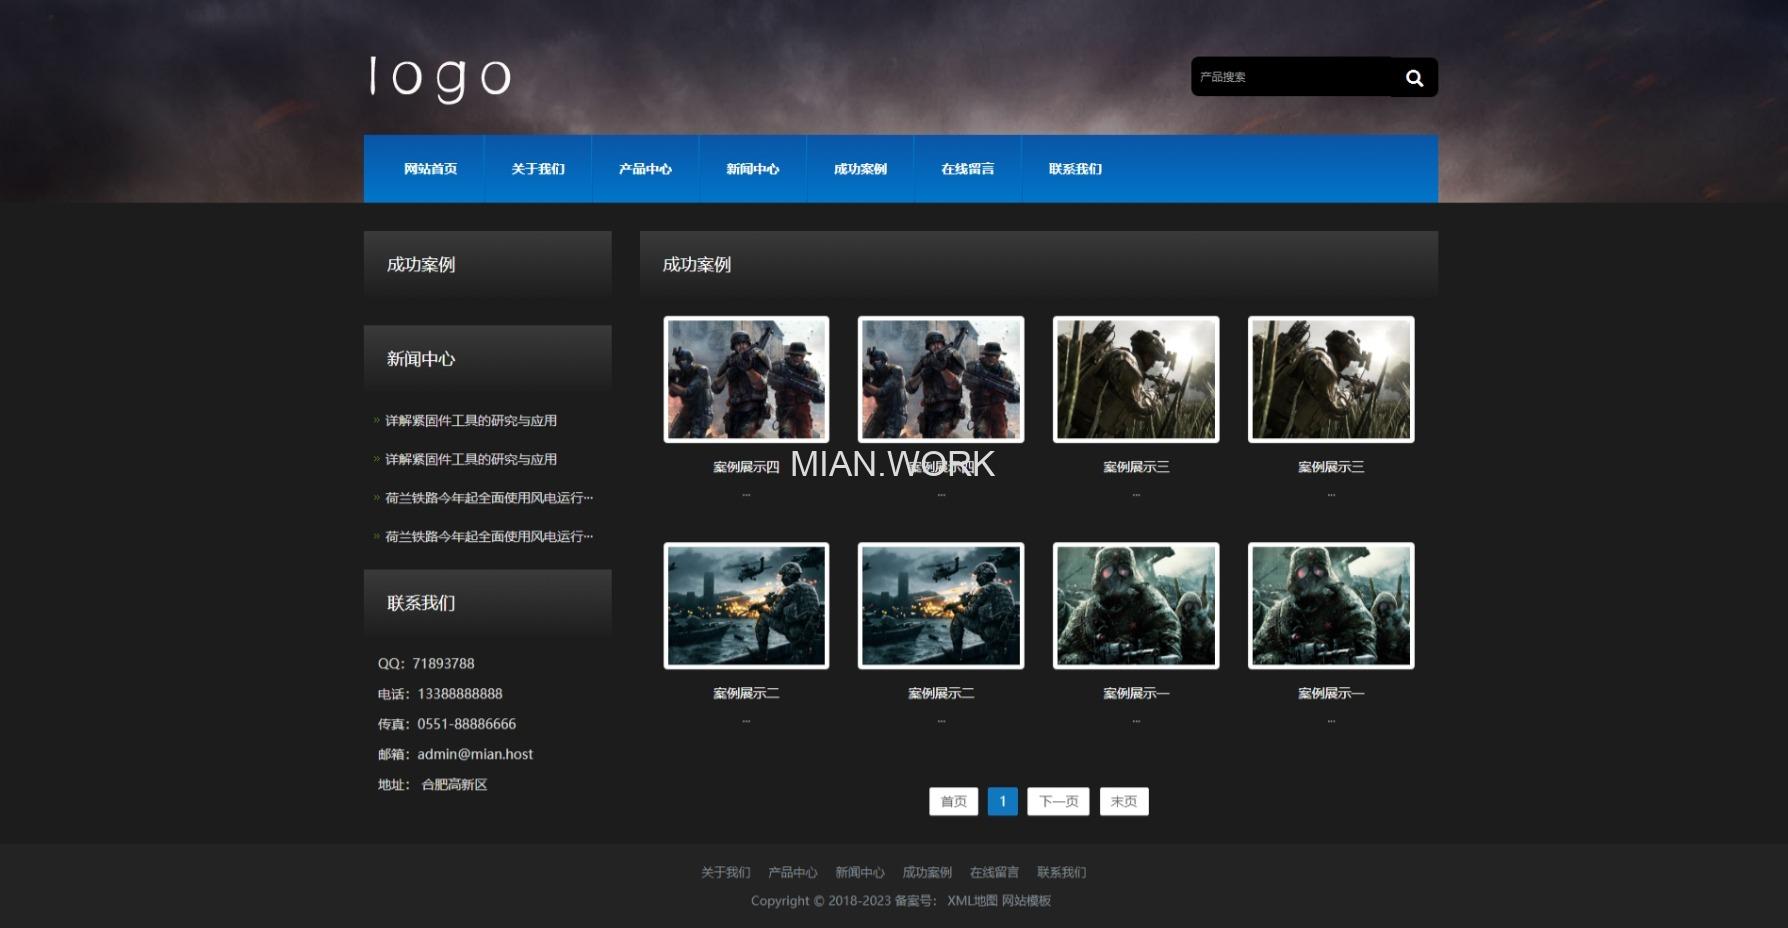Open 在线留言 in the blue navigation bar
The width and height of the screenshot is (1788, 928).
click(967, 169)
